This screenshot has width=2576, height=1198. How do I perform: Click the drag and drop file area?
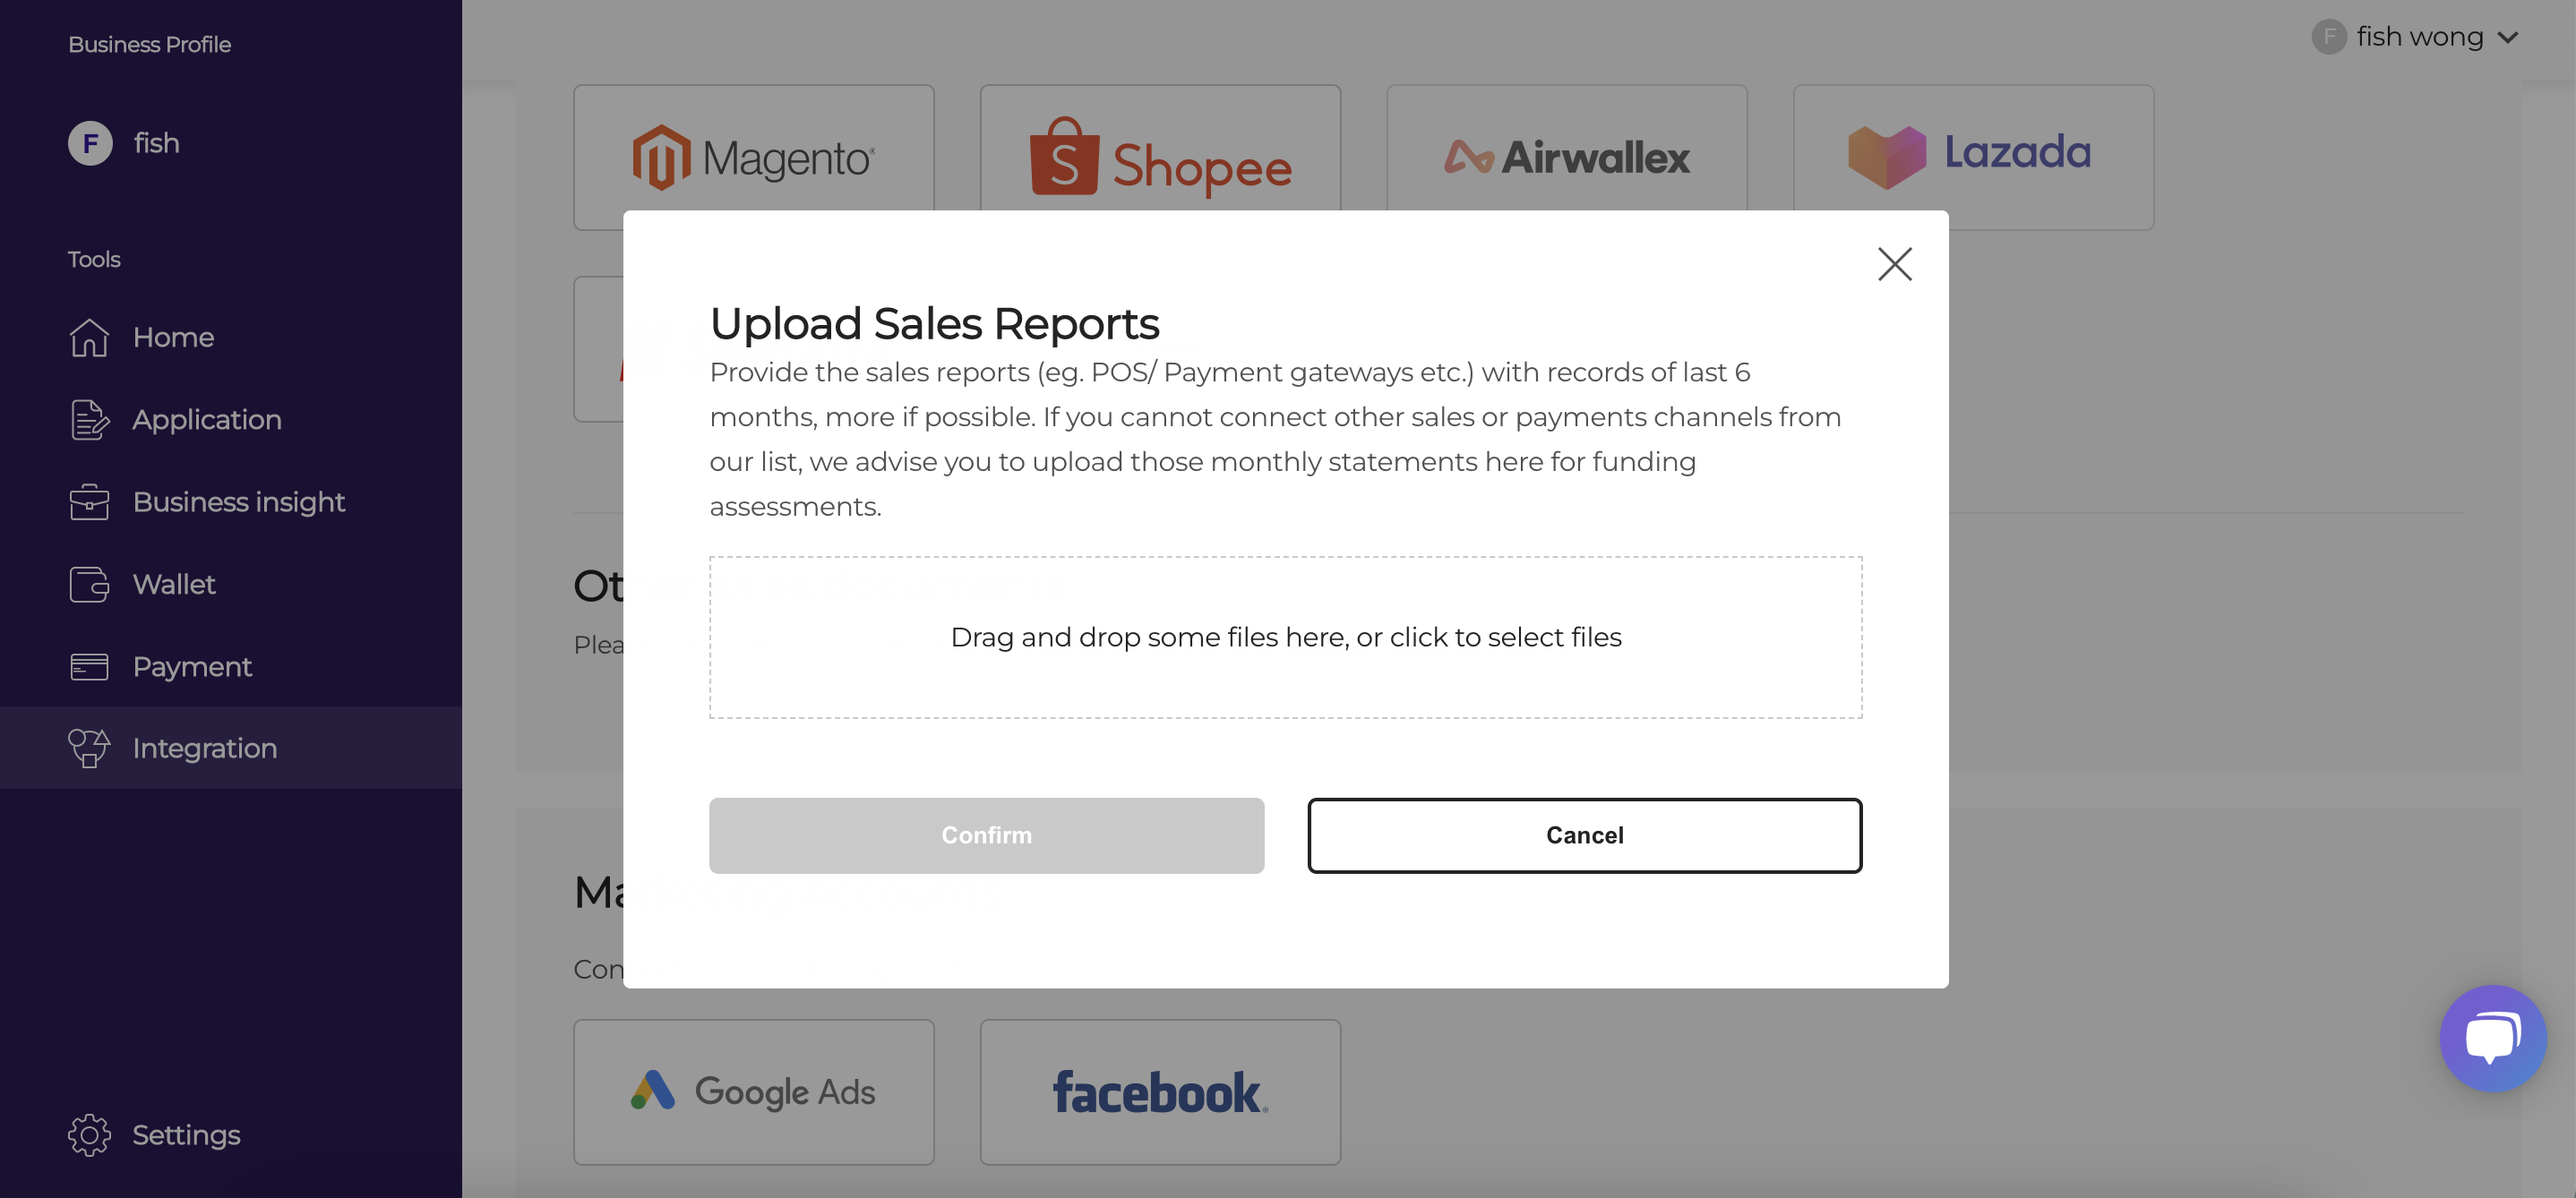1285,637
